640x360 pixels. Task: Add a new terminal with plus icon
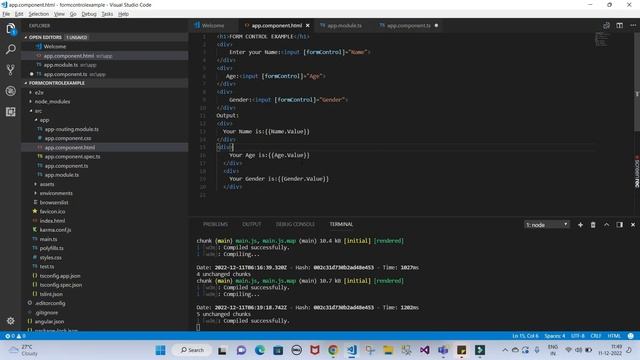[x=580, y=224]
